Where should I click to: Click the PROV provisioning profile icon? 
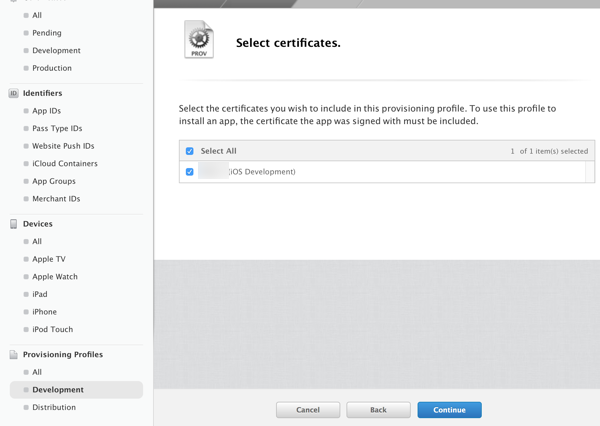click(199, 40)
